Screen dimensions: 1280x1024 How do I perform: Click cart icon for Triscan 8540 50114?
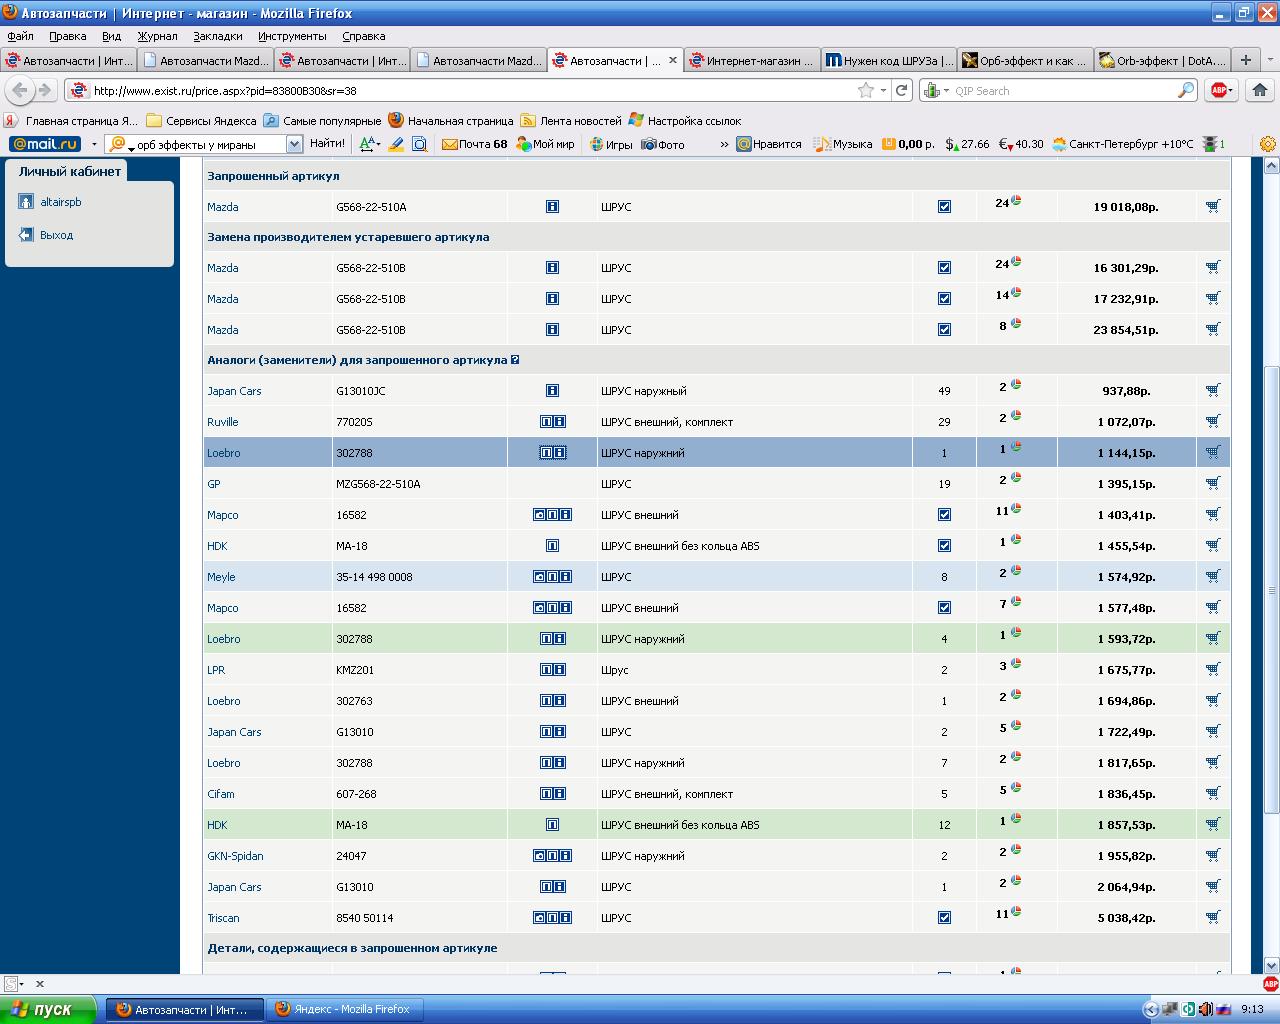(x=1213, y=917)
